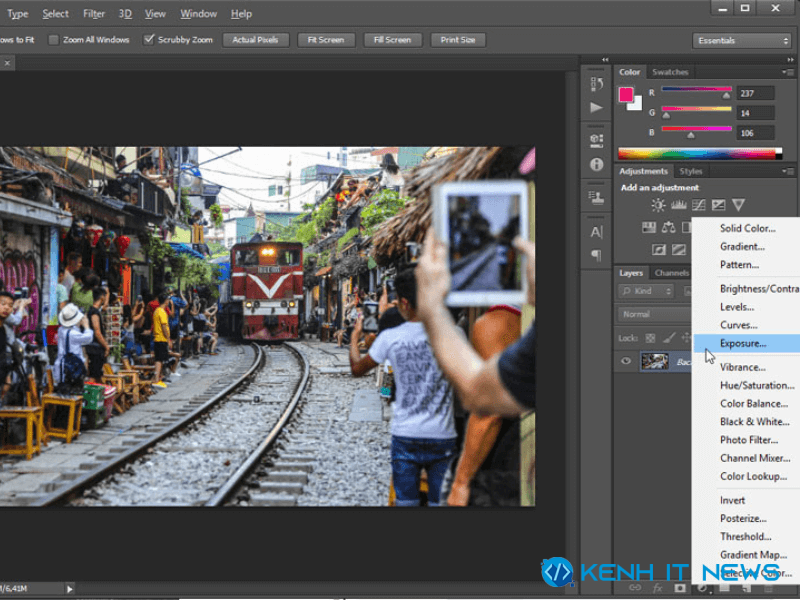Open the History panel icon
The height and width of the screenshot is (600, 800).
[x=596, y=84]
